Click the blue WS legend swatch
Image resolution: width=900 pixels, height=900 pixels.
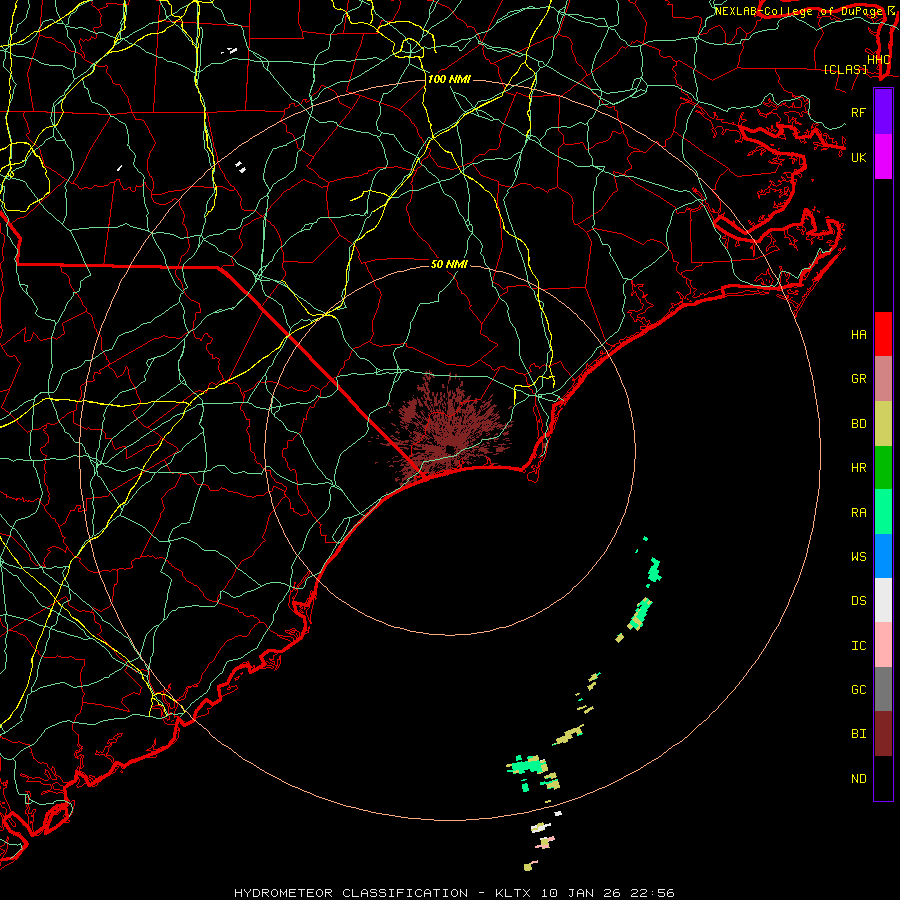point(883,556)
